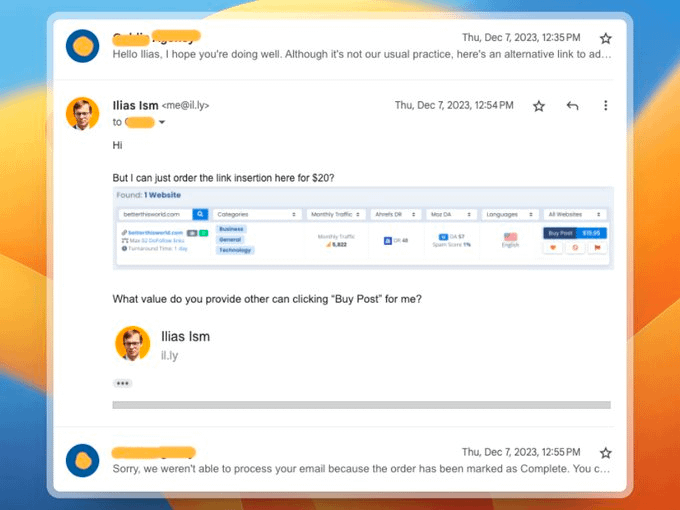Click the sender avatar of the last email

(x=82, y=460)
